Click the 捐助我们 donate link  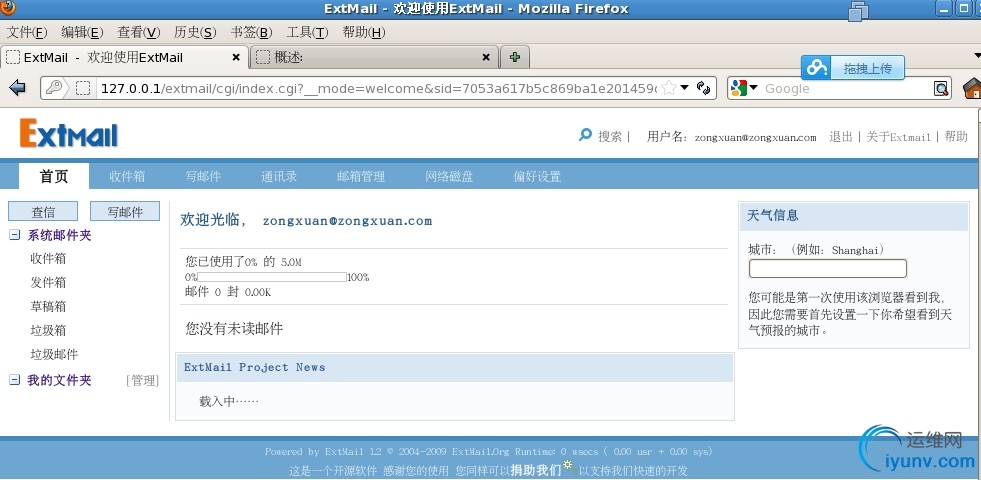[x=536, y=469]
